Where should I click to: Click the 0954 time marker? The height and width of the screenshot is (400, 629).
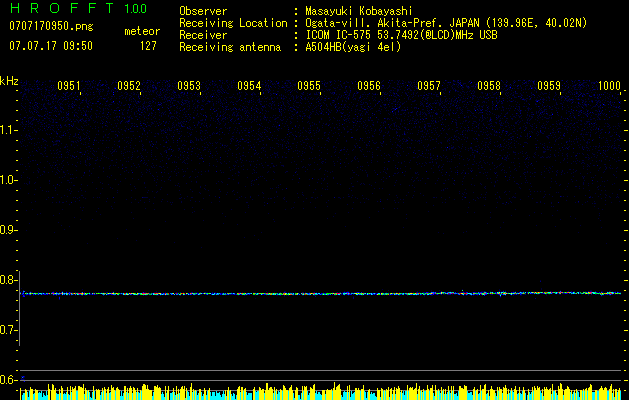point(249,86)
